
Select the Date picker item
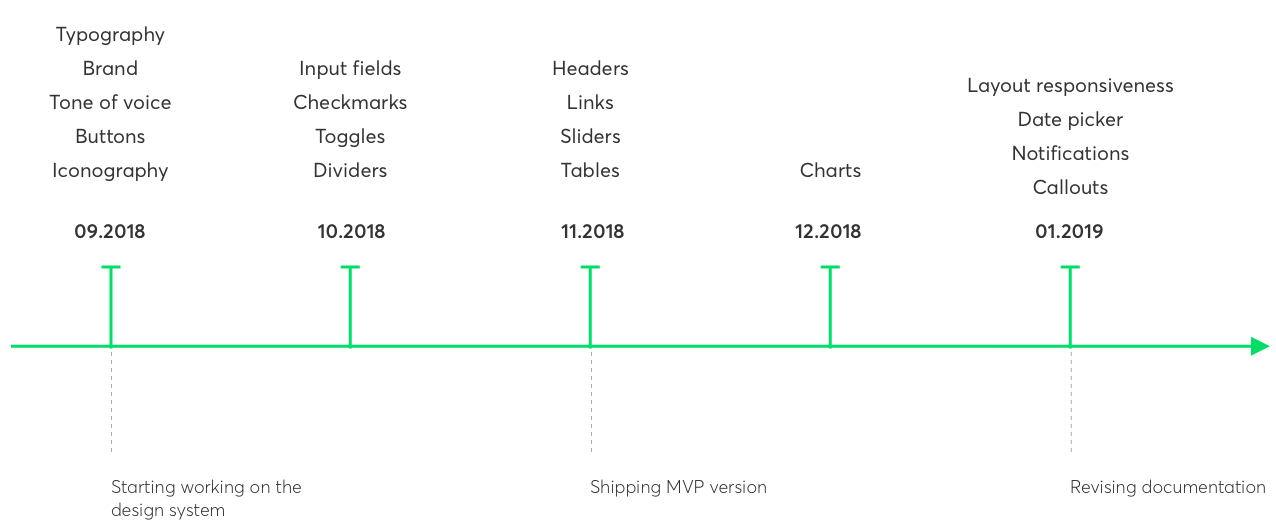[x=1070, y=120]
